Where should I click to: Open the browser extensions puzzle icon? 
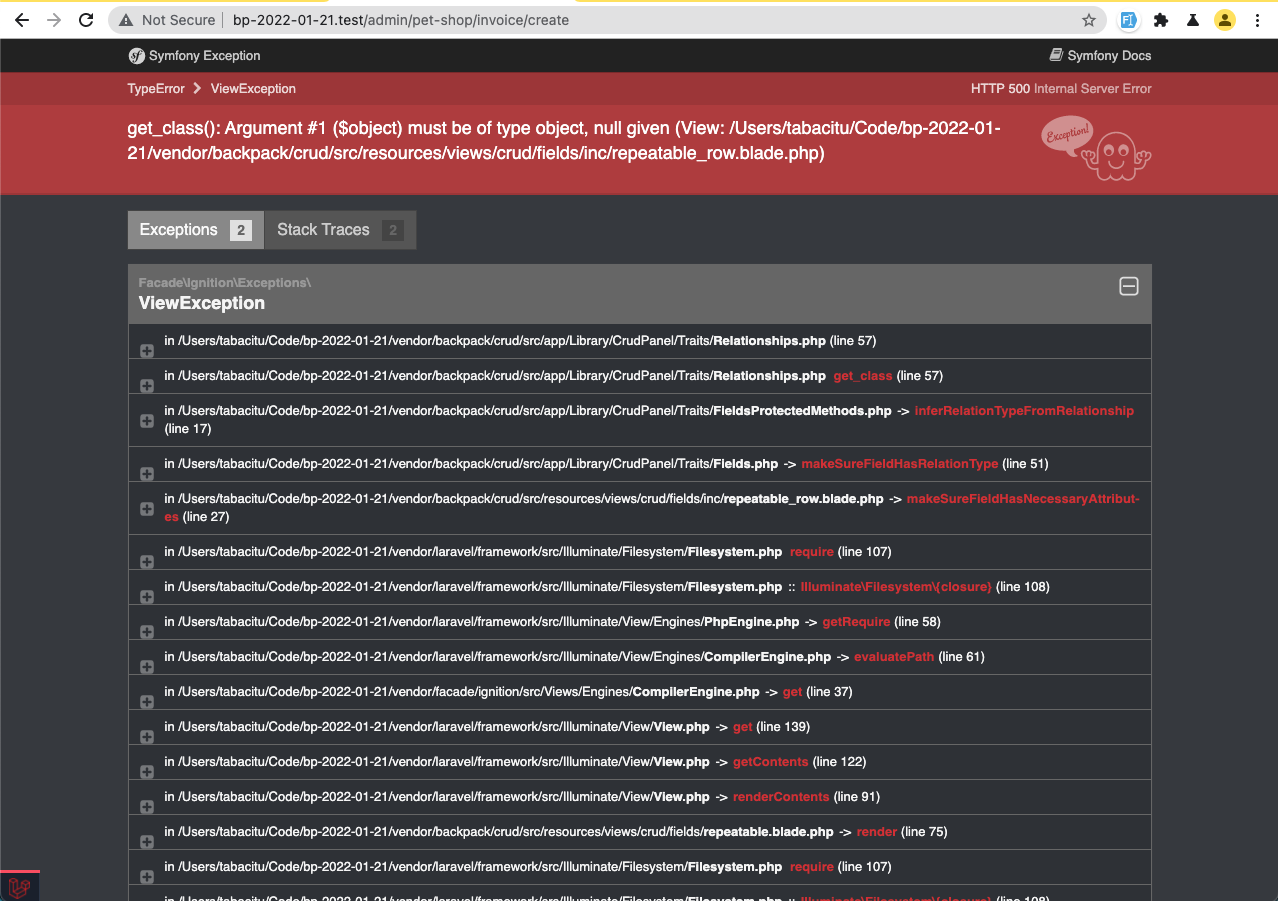[x=1161, y=19]
